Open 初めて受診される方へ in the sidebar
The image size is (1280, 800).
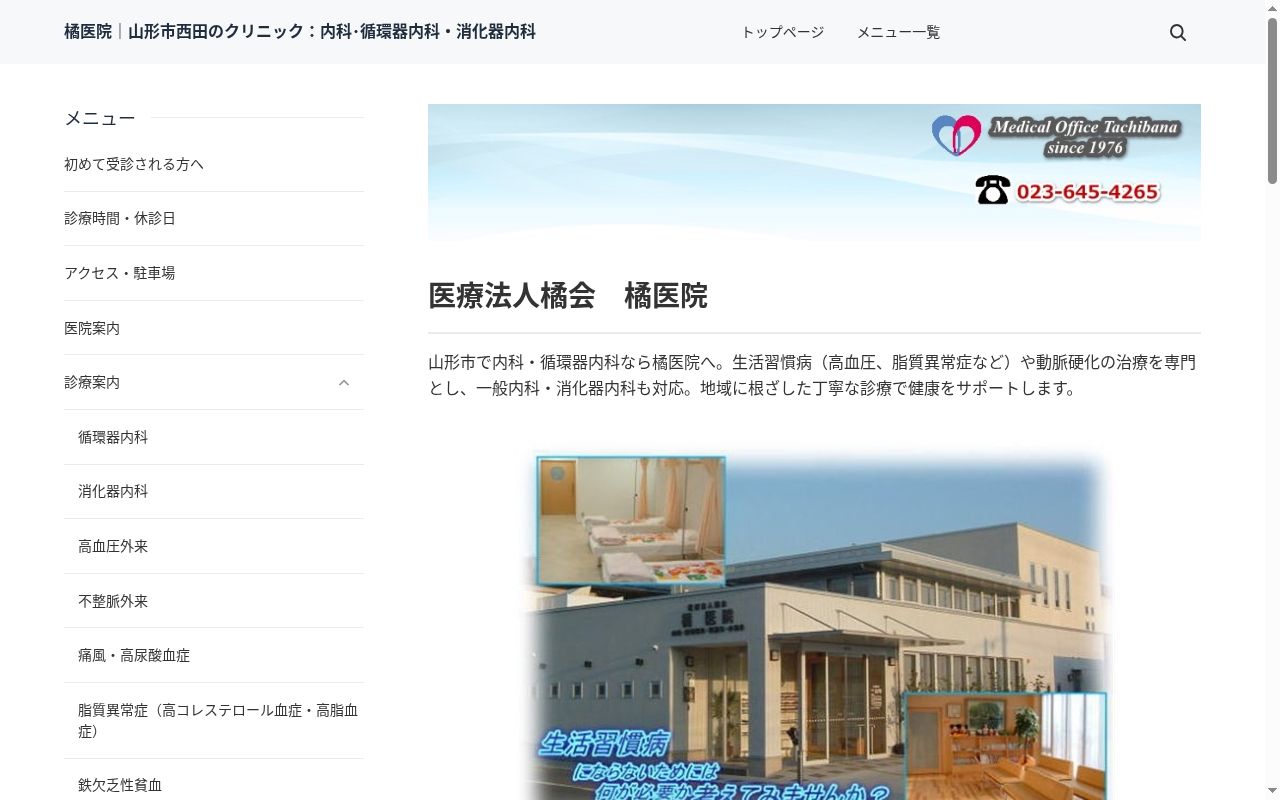click(134, 164)
